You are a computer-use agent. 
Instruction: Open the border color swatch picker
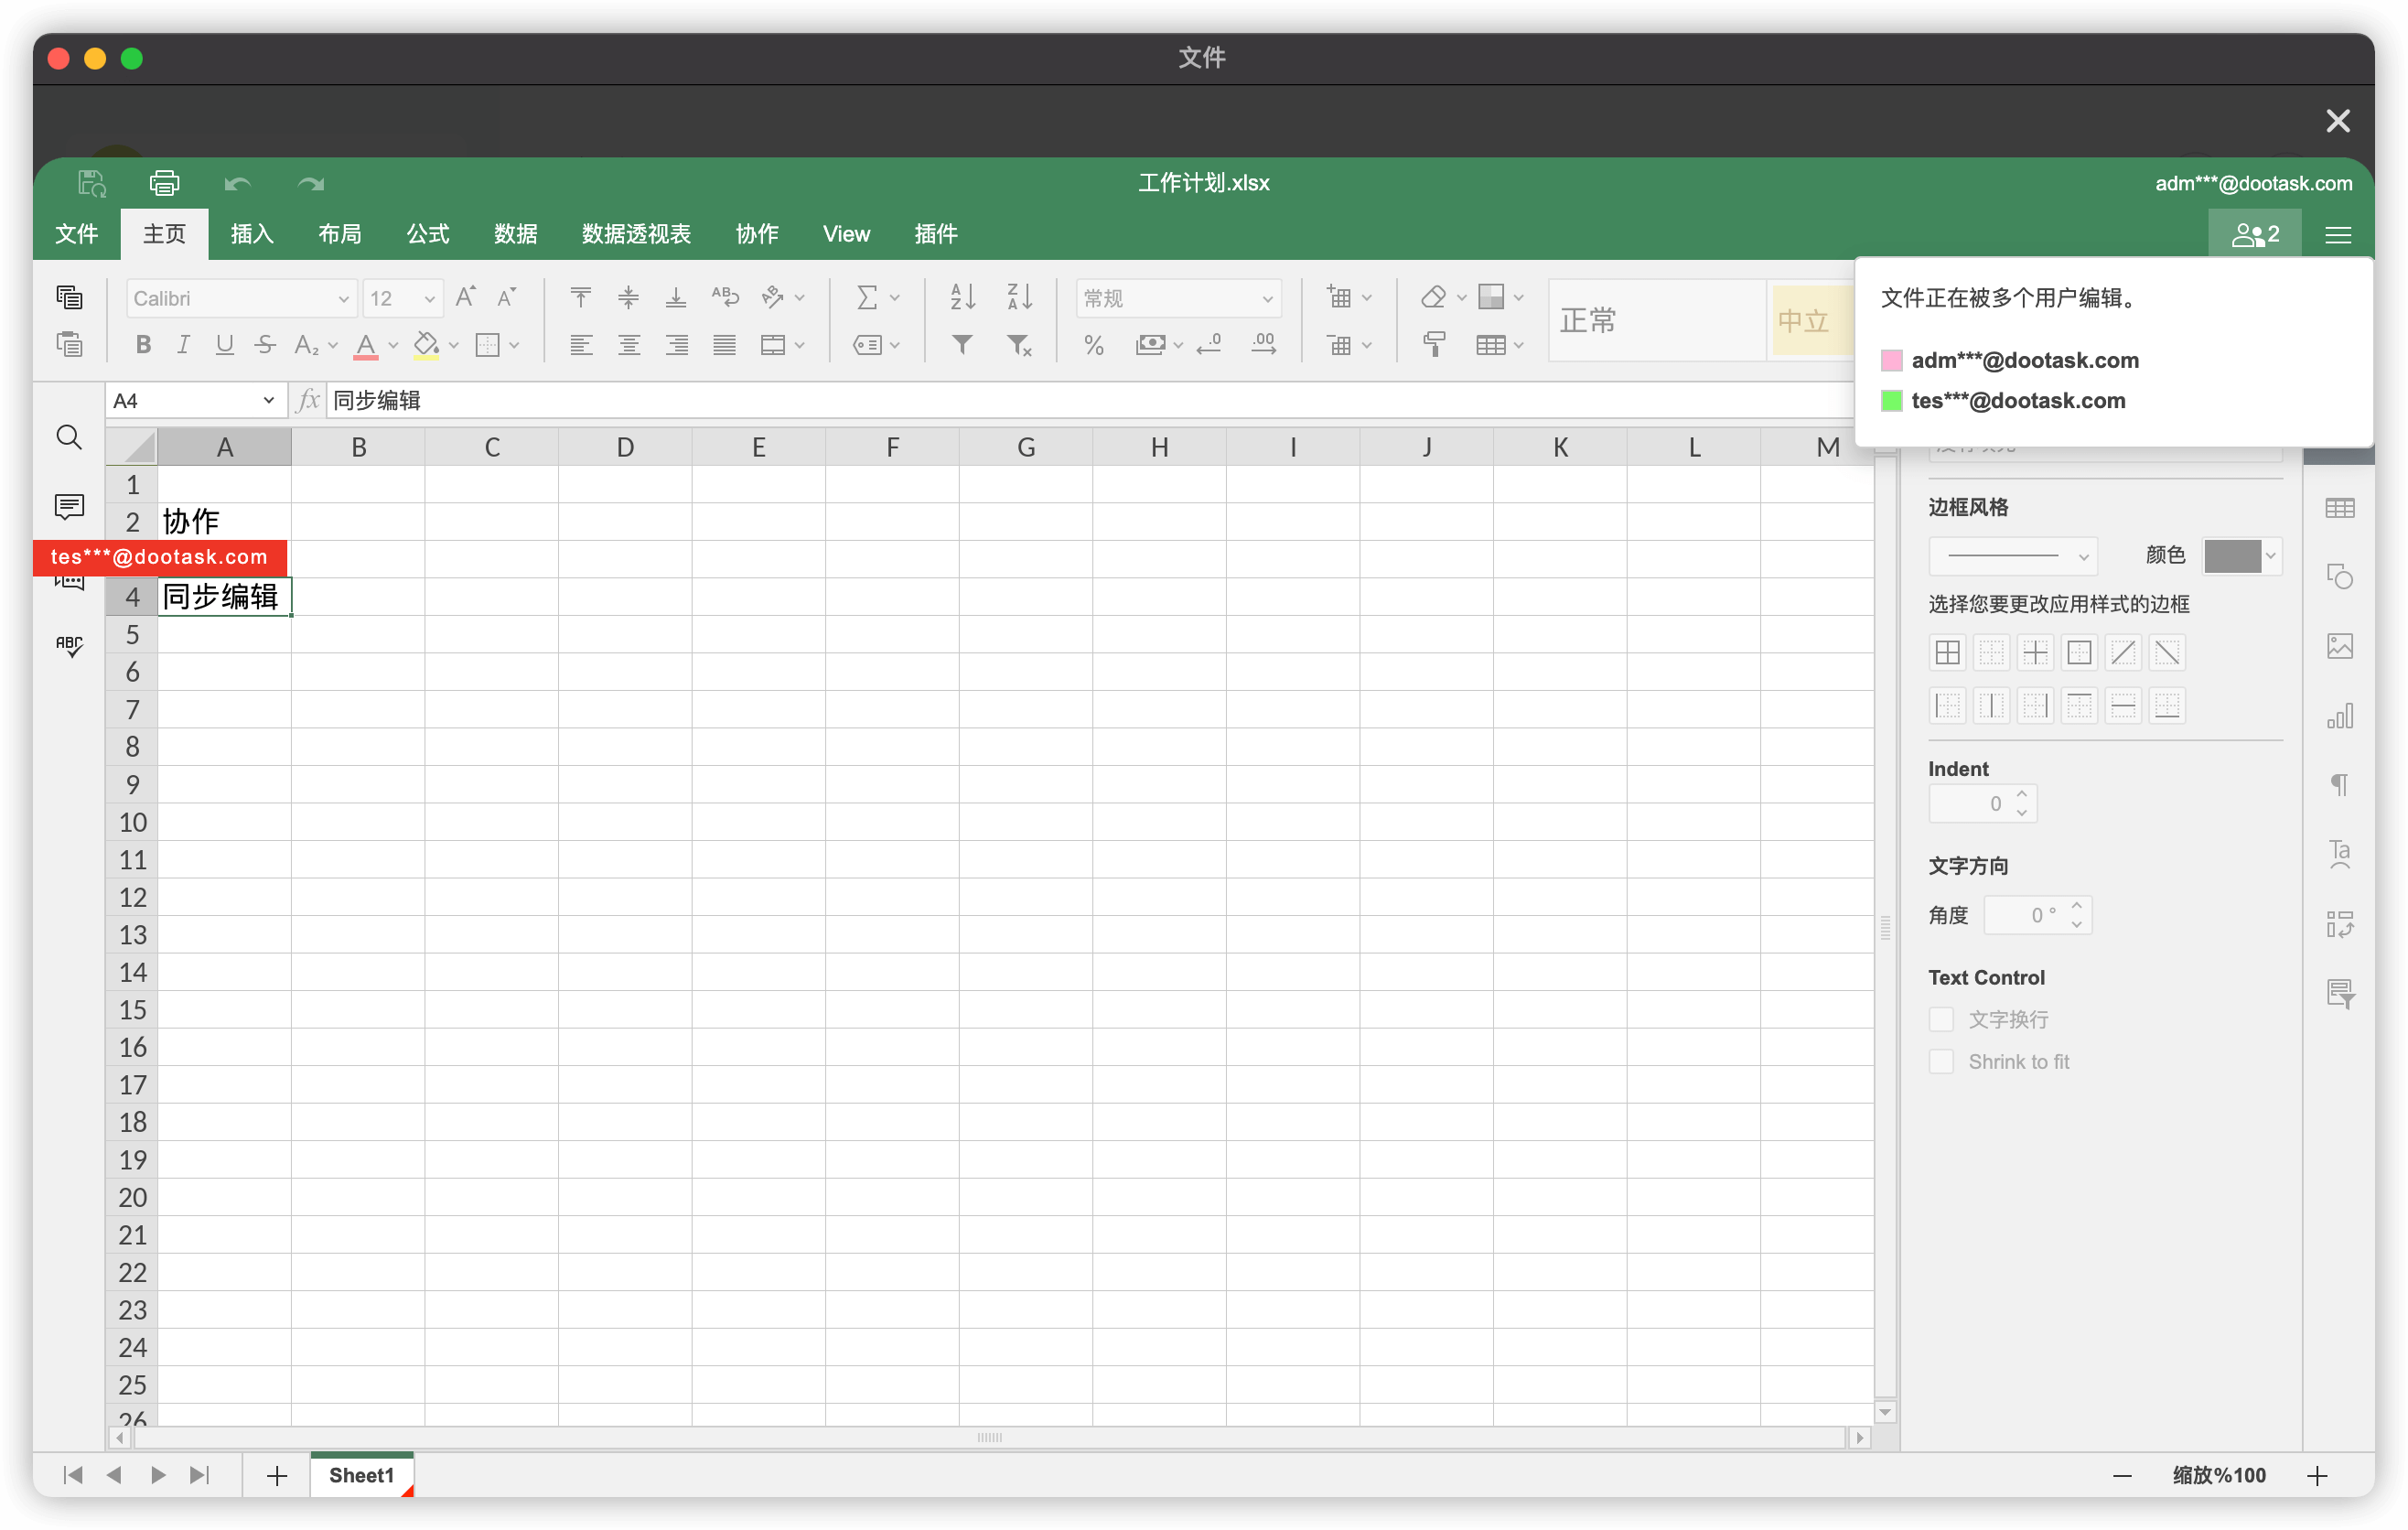coord(2241,556)
